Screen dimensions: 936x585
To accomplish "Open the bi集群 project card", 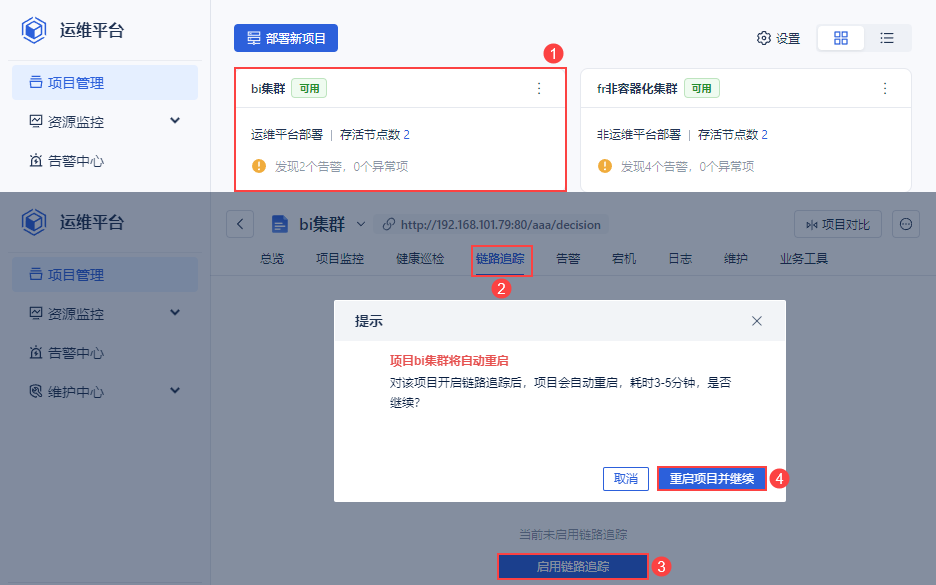I will (x=401, y=130).
